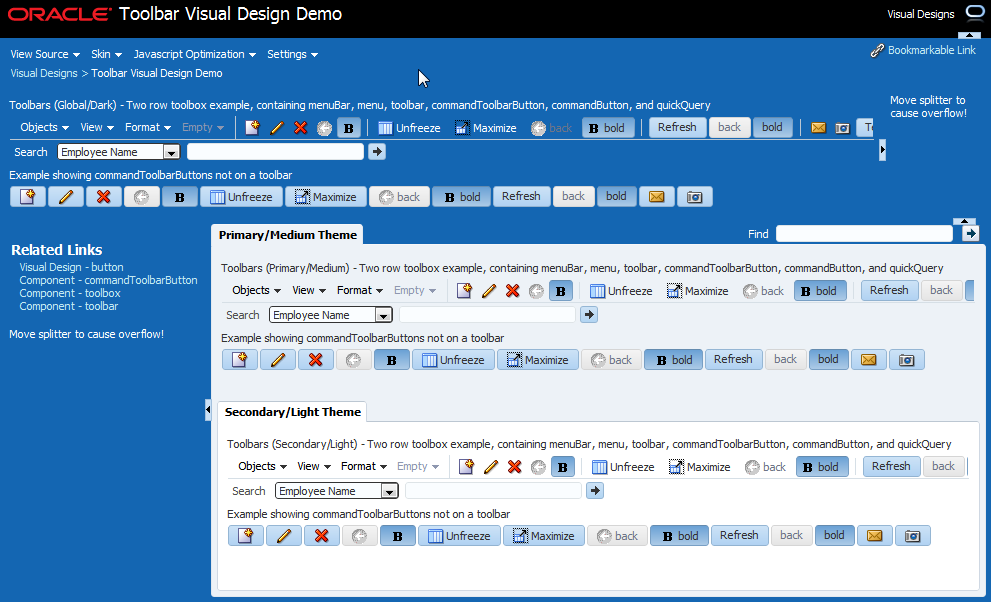Click the pencil edit icon in Global/Dark toolbar

[x=276, y=128]
